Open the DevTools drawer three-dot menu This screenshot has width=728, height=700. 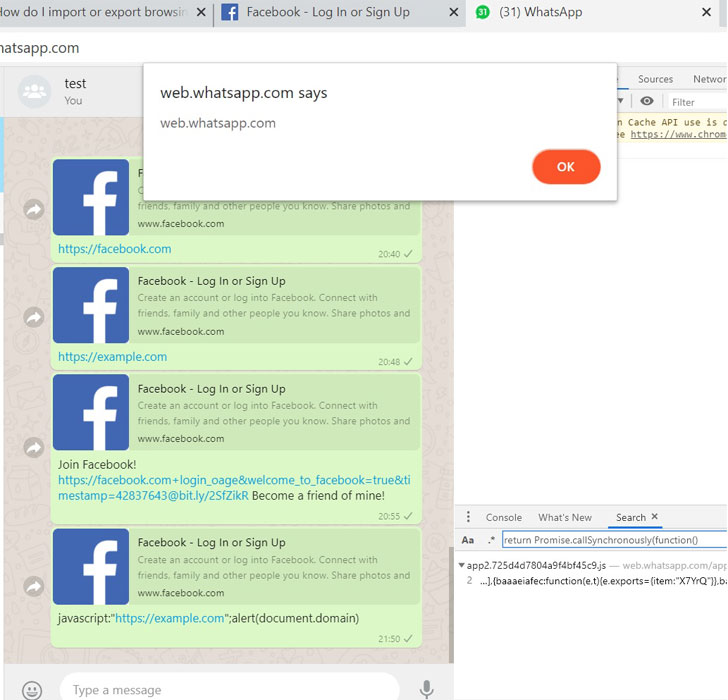pos(468,517)
